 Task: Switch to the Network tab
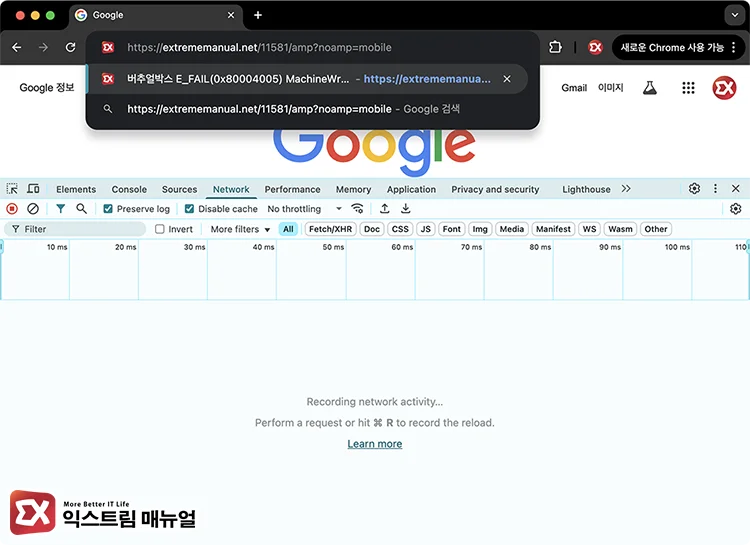(x=231, y=189)
